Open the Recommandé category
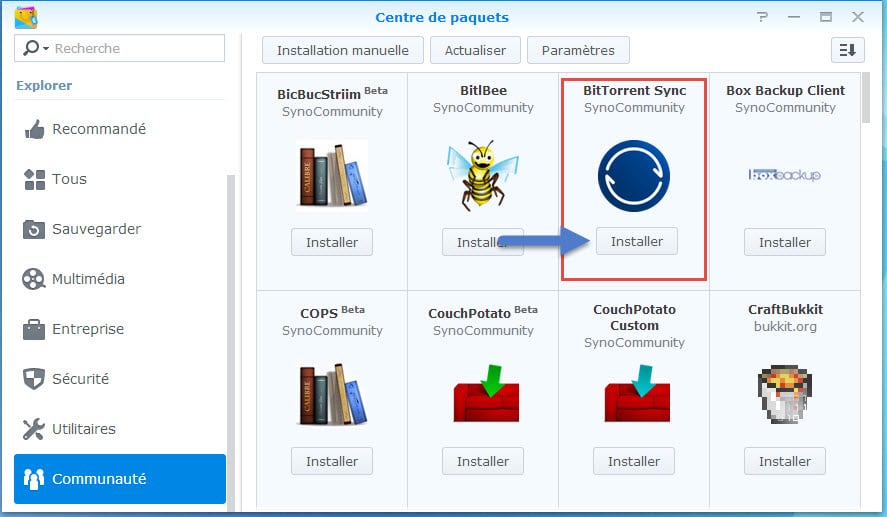The width and height of the screenshot is (887, 517). pyautogui.click(x=120, y=130)
